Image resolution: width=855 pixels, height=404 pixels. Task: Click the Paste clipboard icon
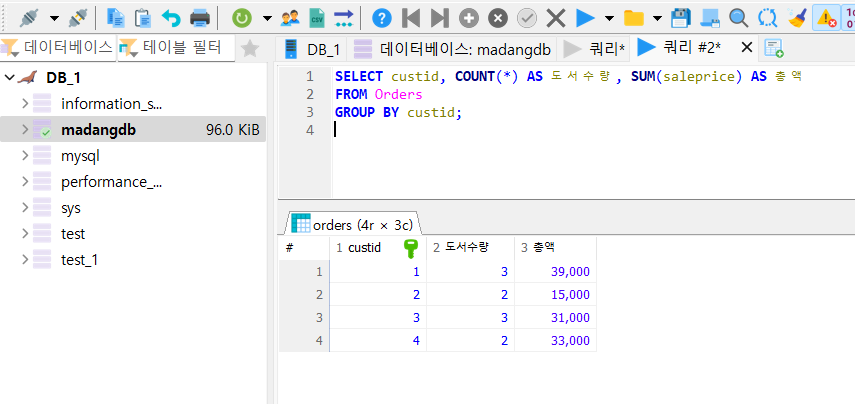point(143,19)
